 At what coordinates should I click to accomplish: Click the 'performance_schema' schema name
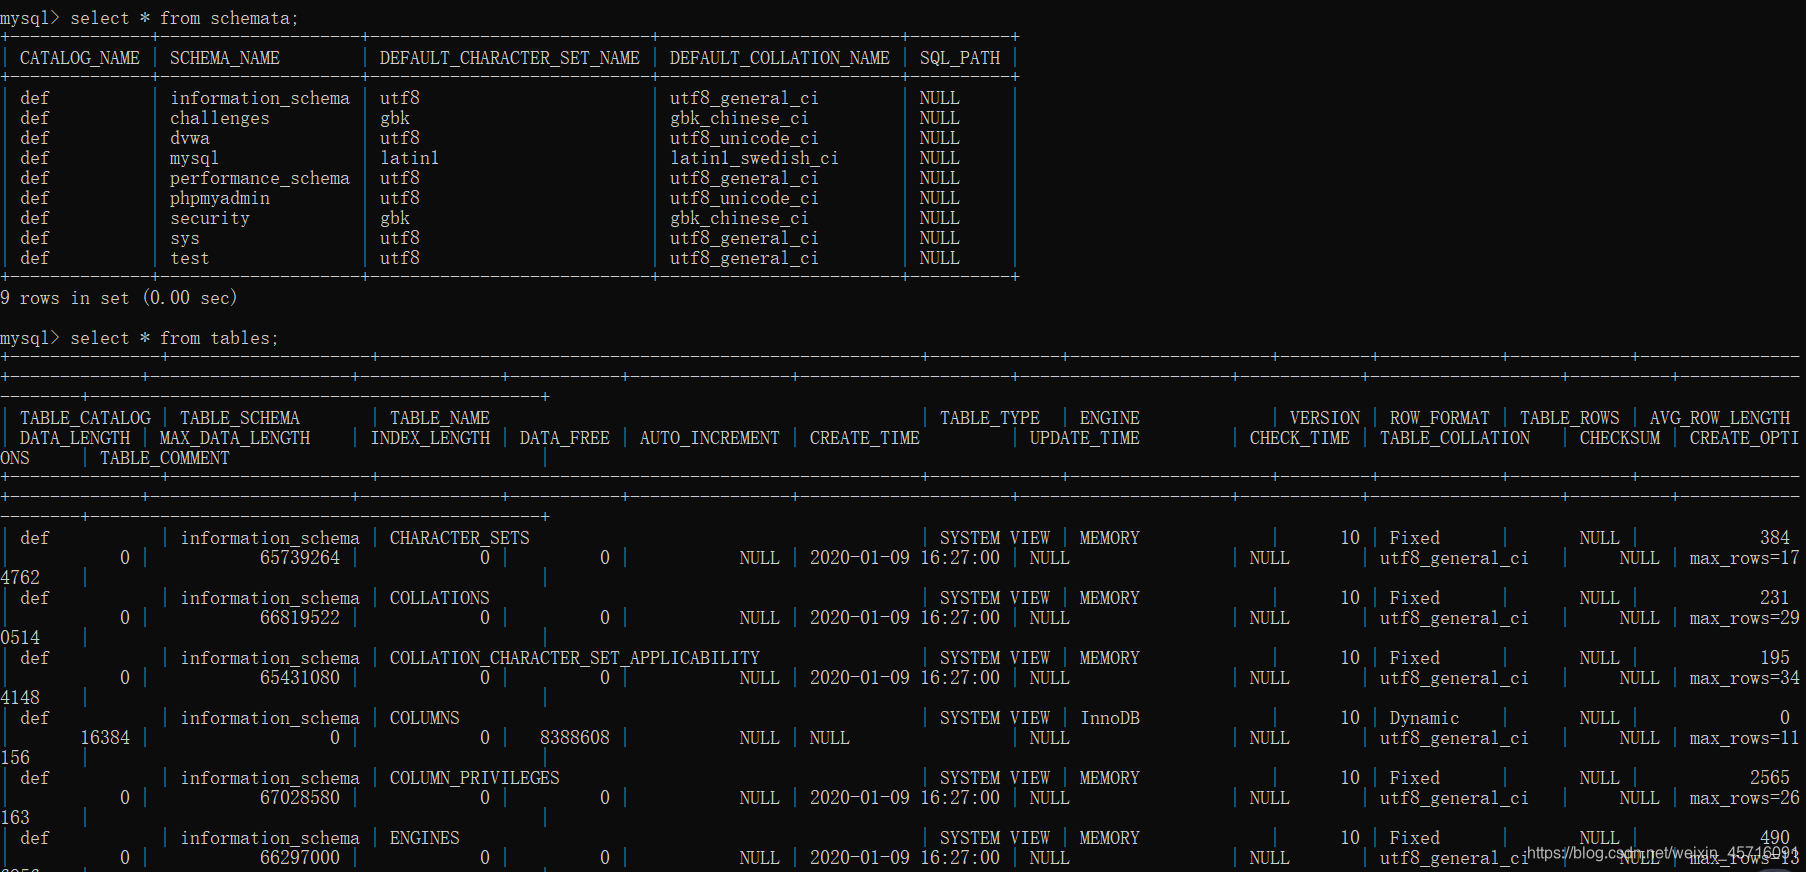click(x=260, y=178)
